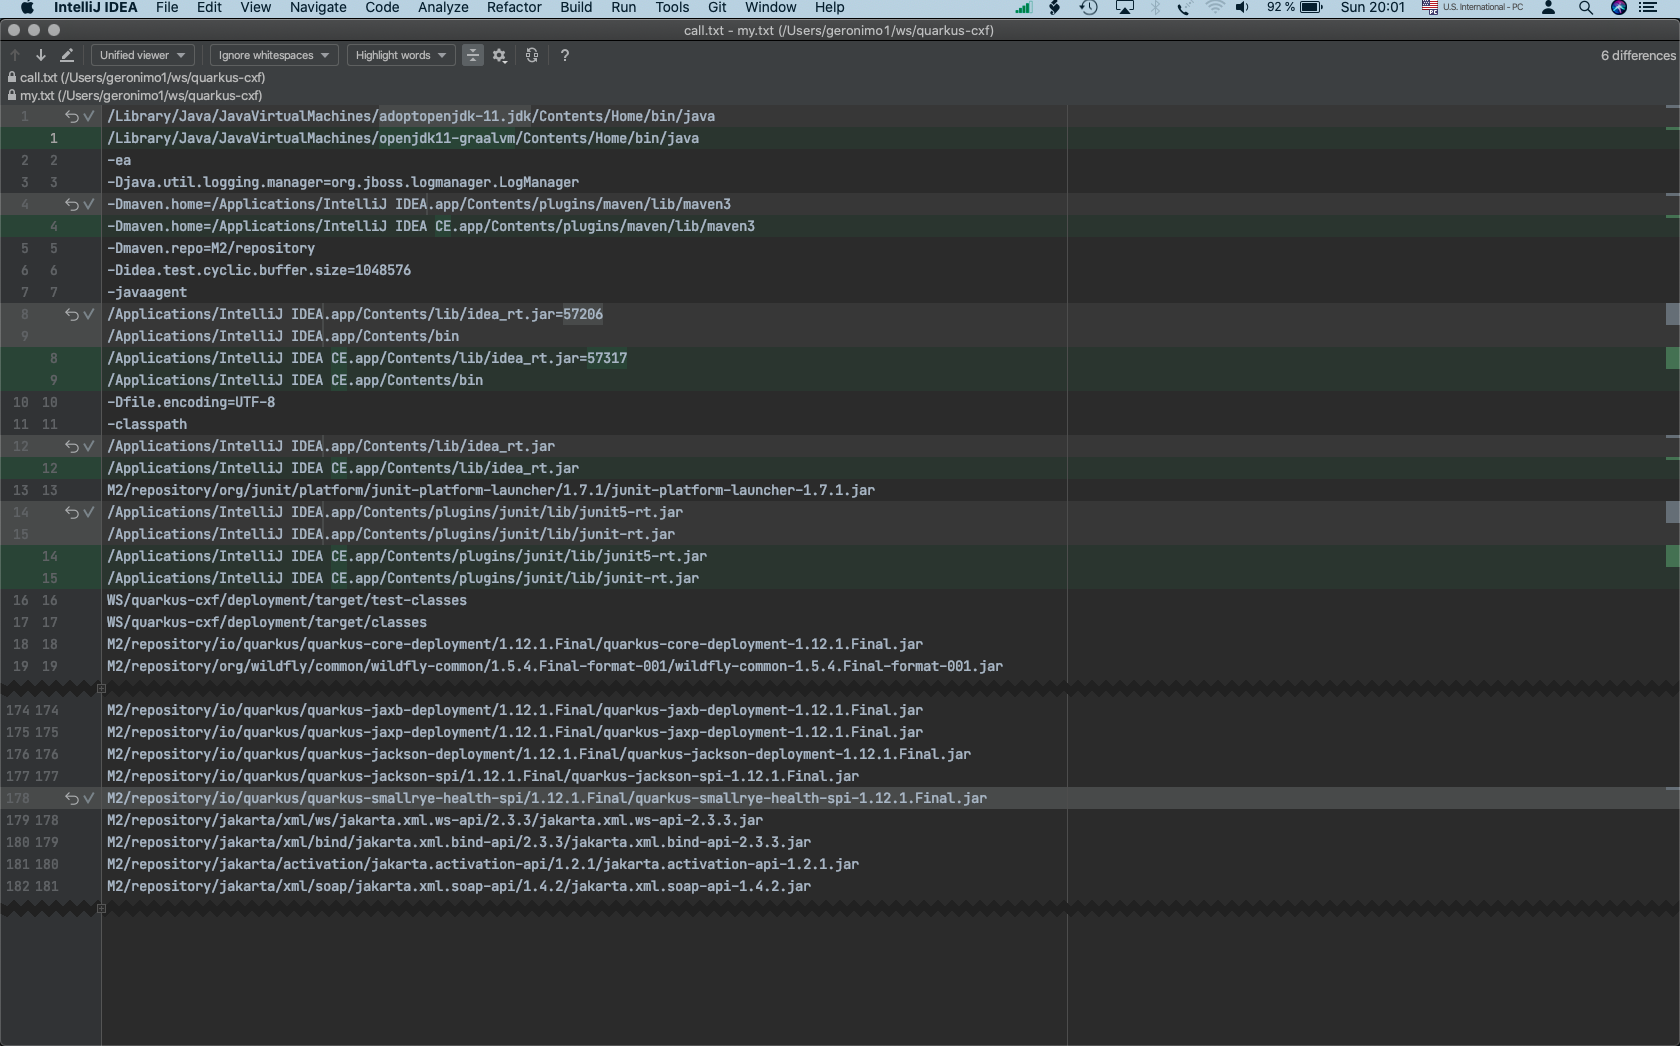The image size is (1680, 1046).
Task: Jump to the next difference arrow
Action: coord(41,55)
